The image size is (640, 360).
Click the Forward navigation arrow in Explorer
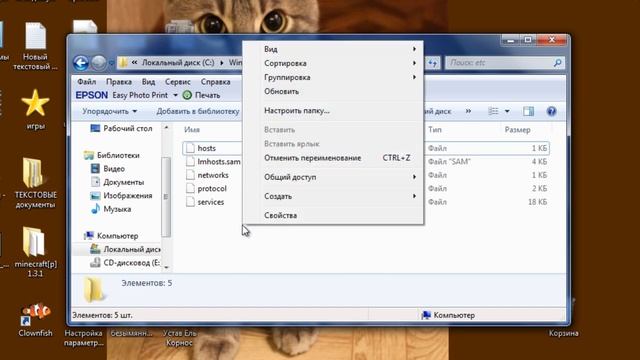98,63
